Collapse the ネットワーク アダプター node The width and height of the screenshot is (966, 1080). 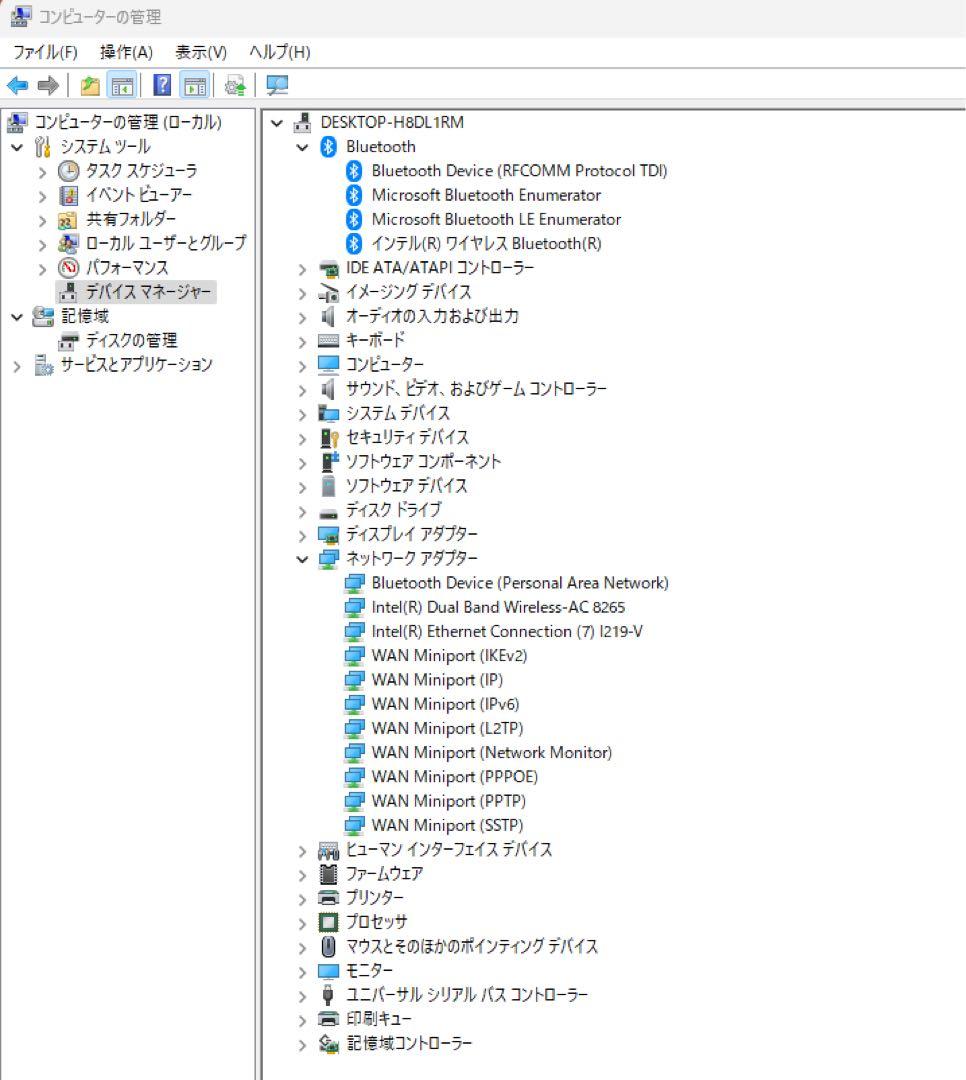click(x=302, y=558)
